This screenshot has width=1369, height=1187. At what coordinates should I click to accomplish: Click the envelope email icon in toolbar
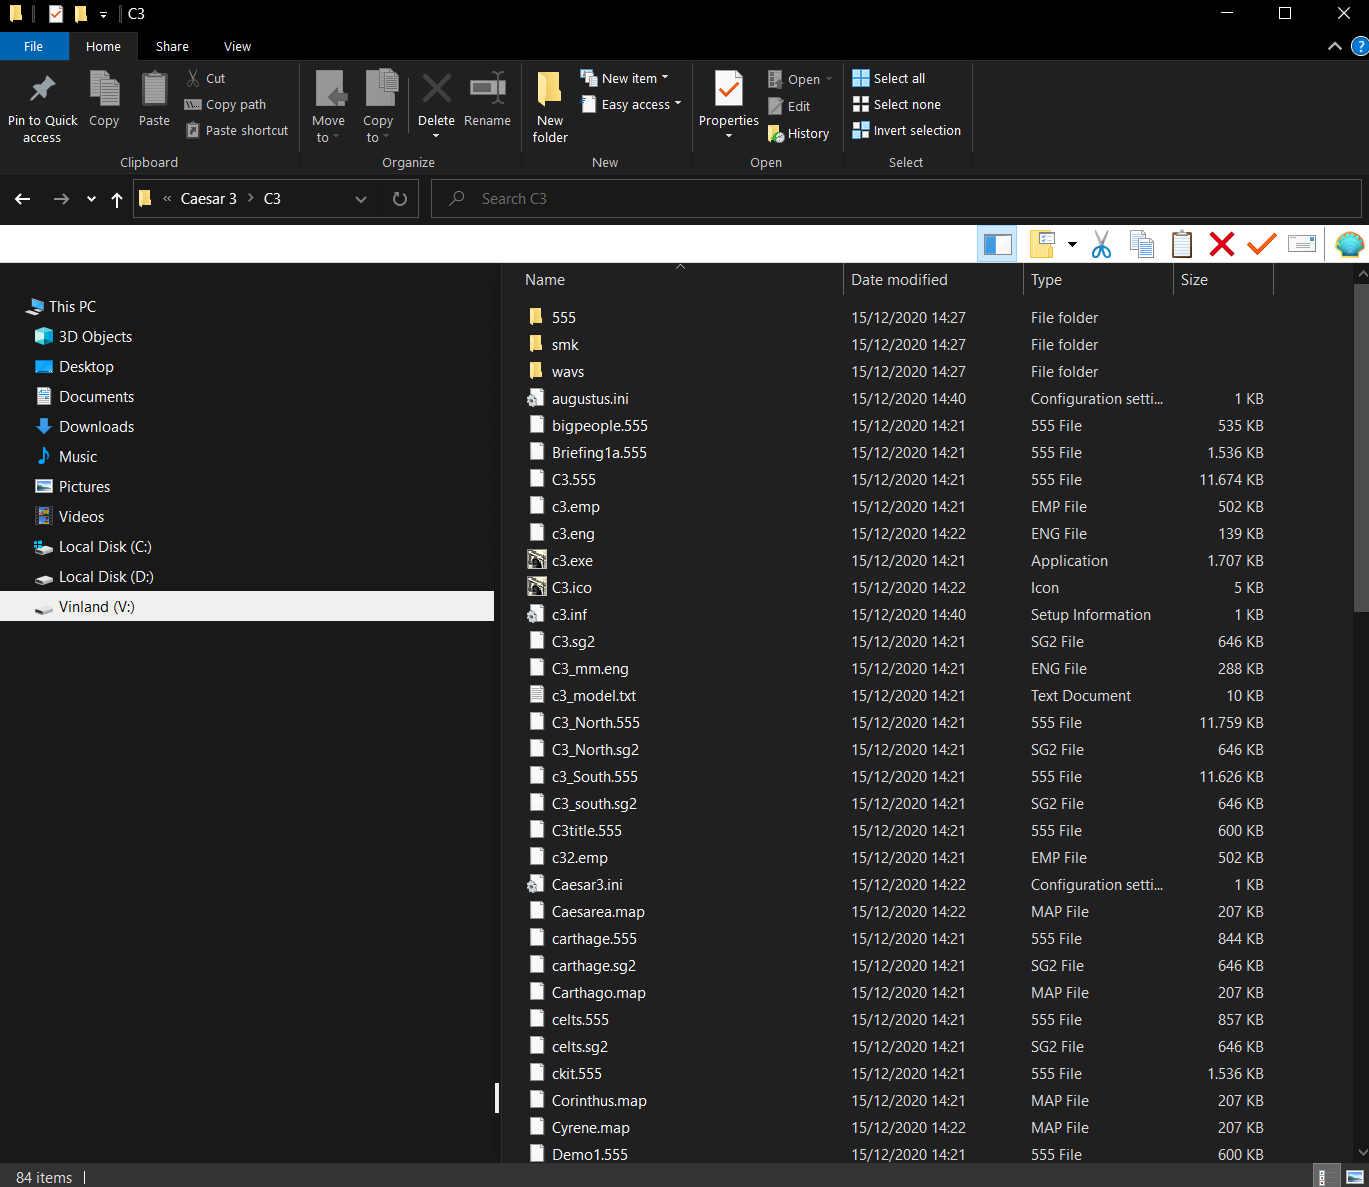(1301, 244)
